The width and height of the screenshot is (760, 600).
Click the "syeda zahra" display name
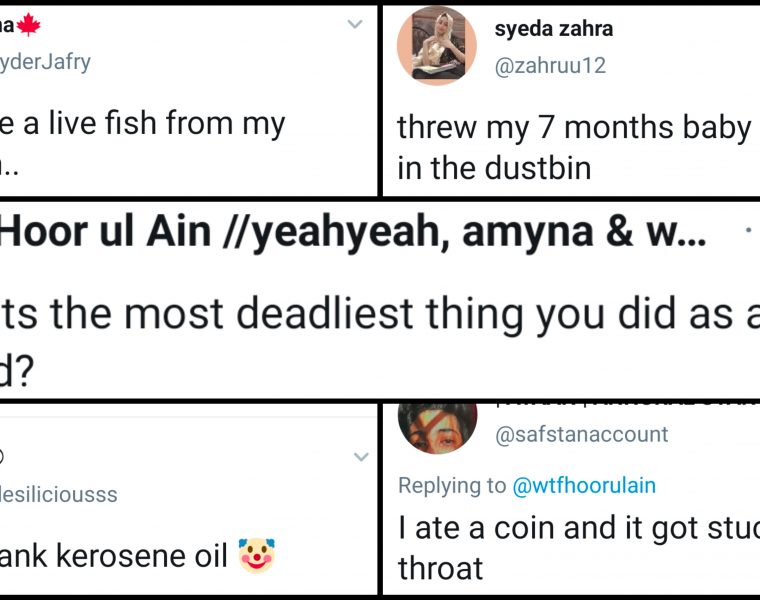coord(553,28)
